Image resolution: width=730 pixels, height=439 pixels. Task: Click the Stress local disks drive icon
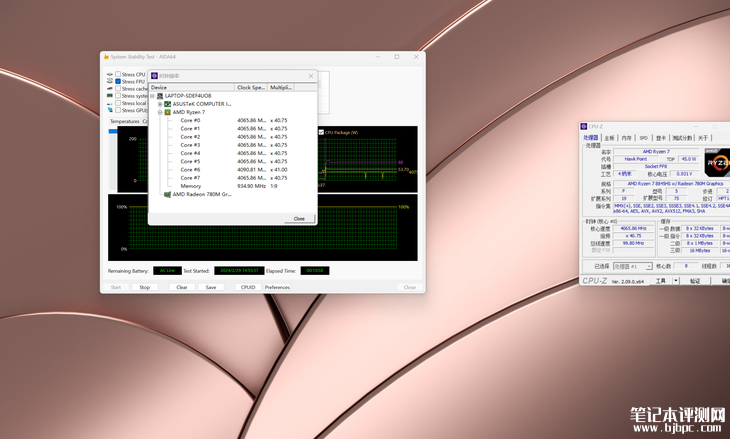pyautogui.click(x=110, y=103)
